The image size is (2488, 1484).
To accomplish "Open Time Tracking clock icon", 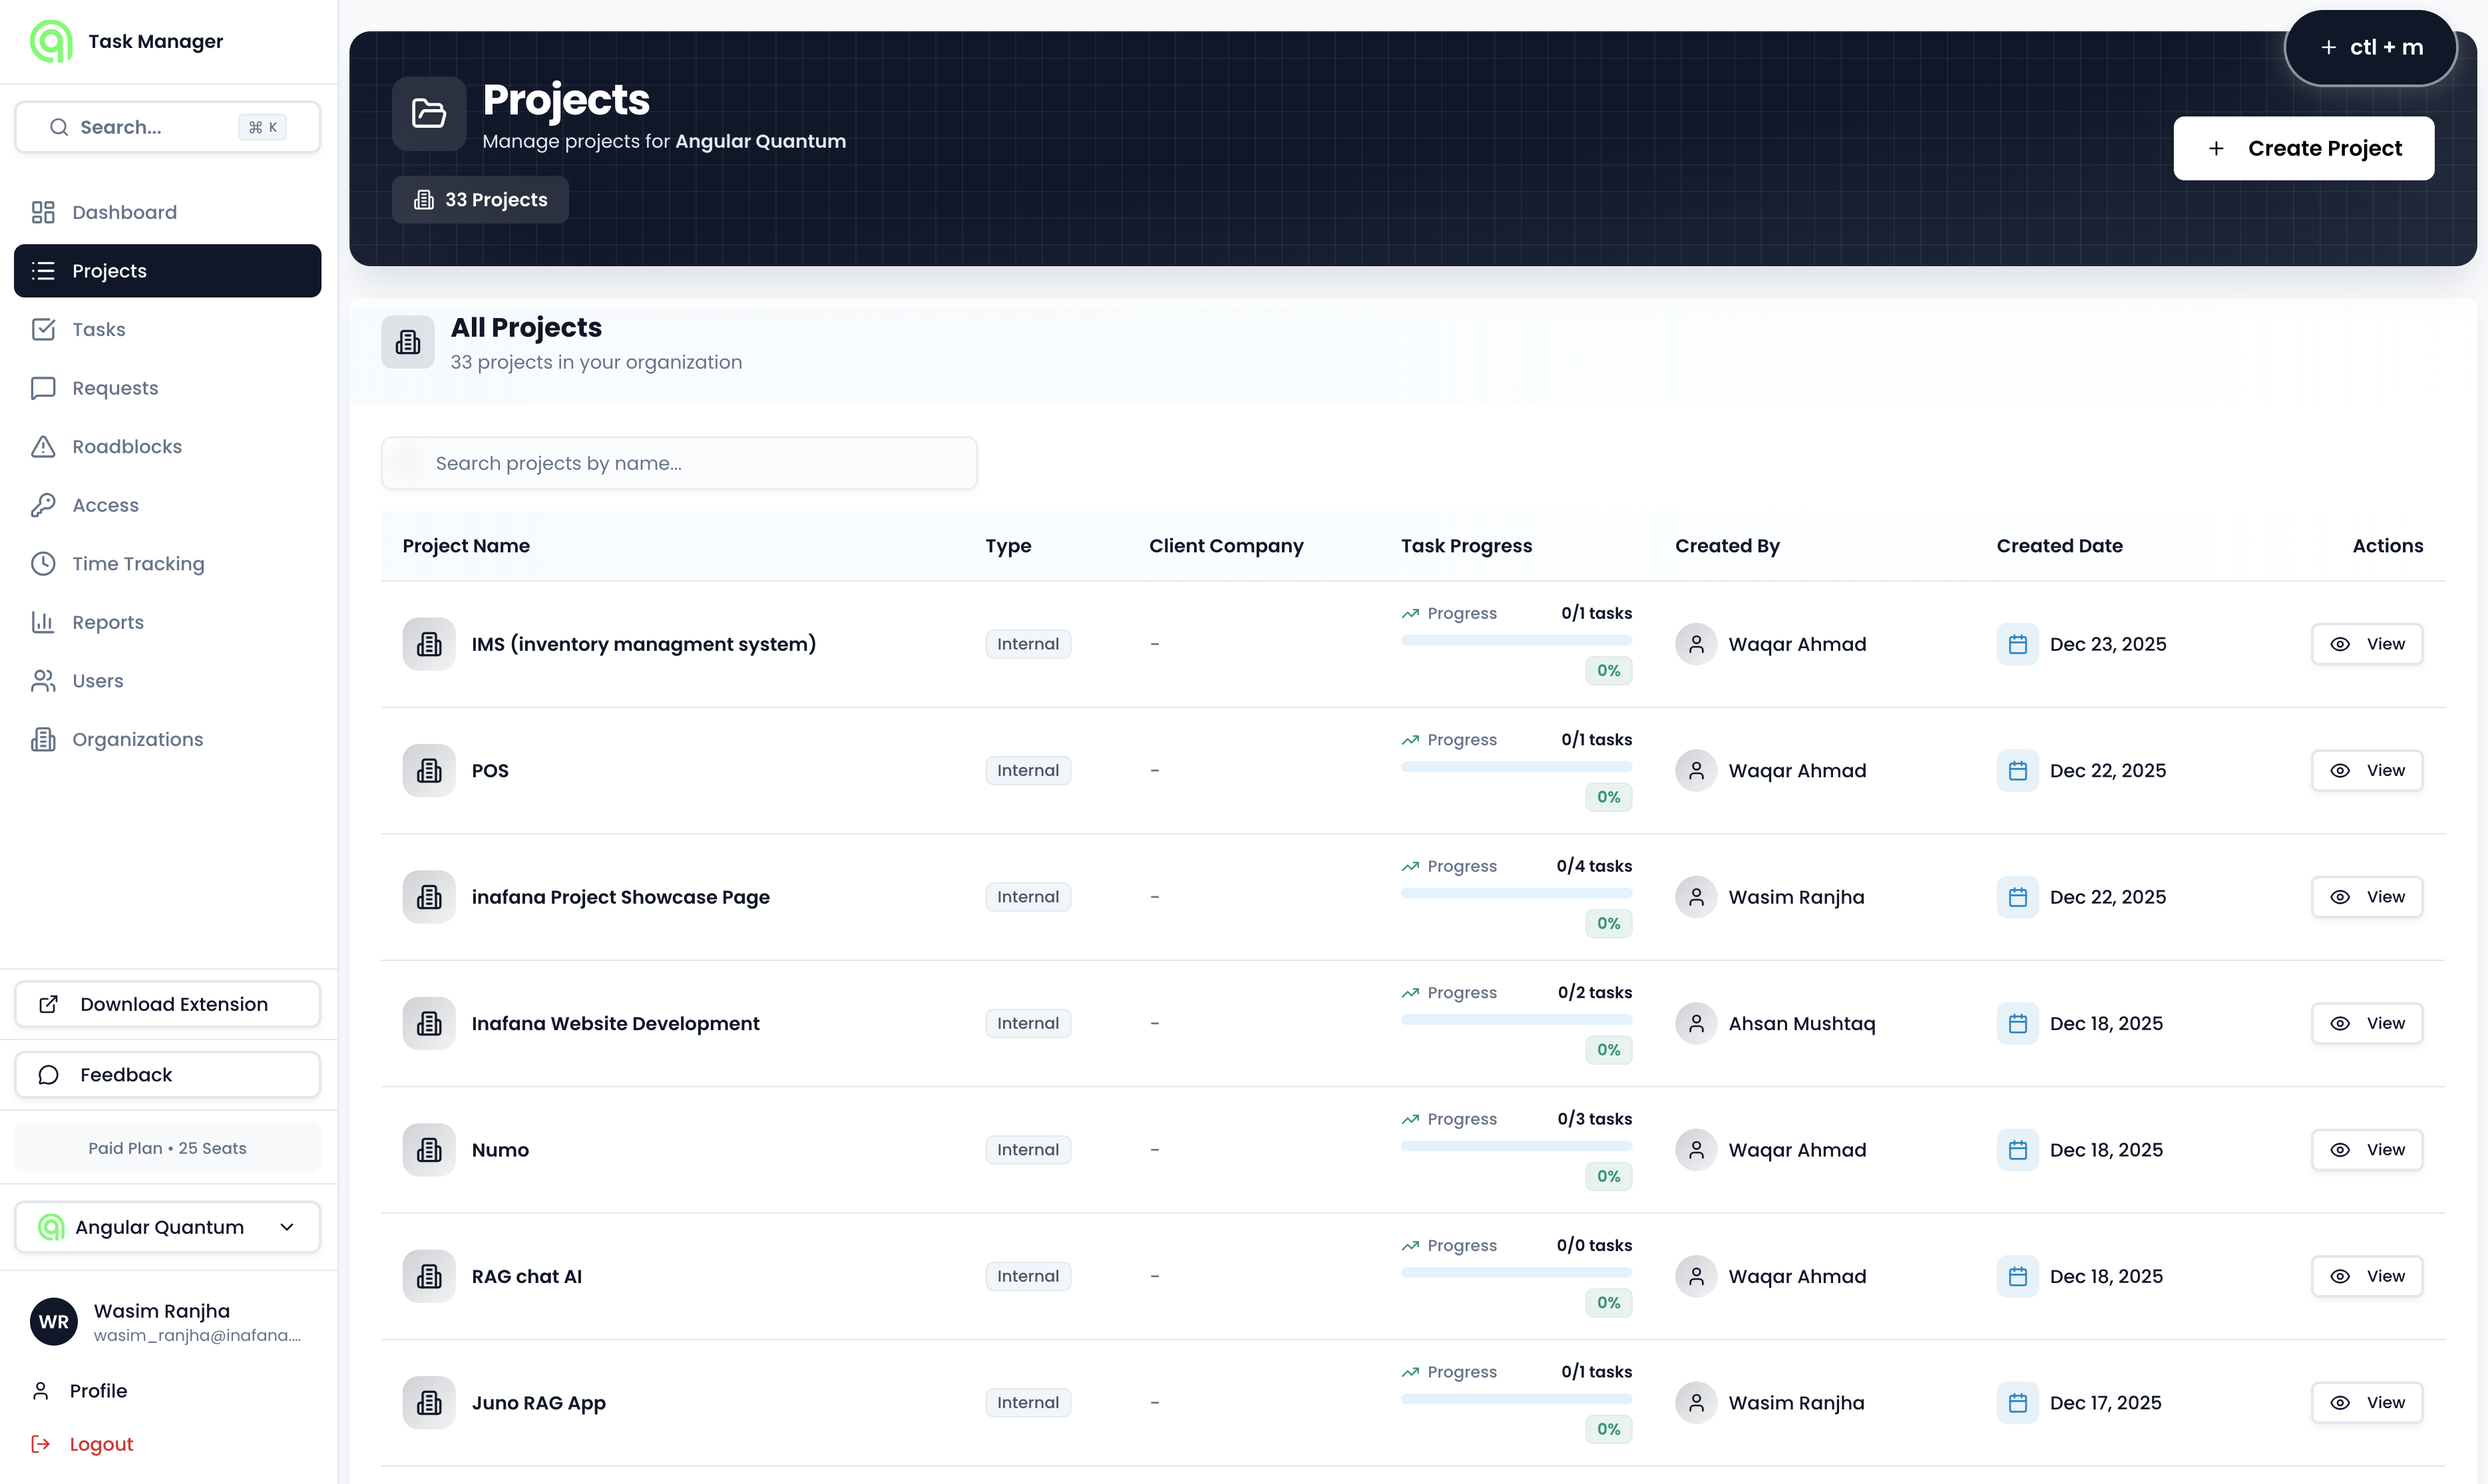I will pos(44,563).
